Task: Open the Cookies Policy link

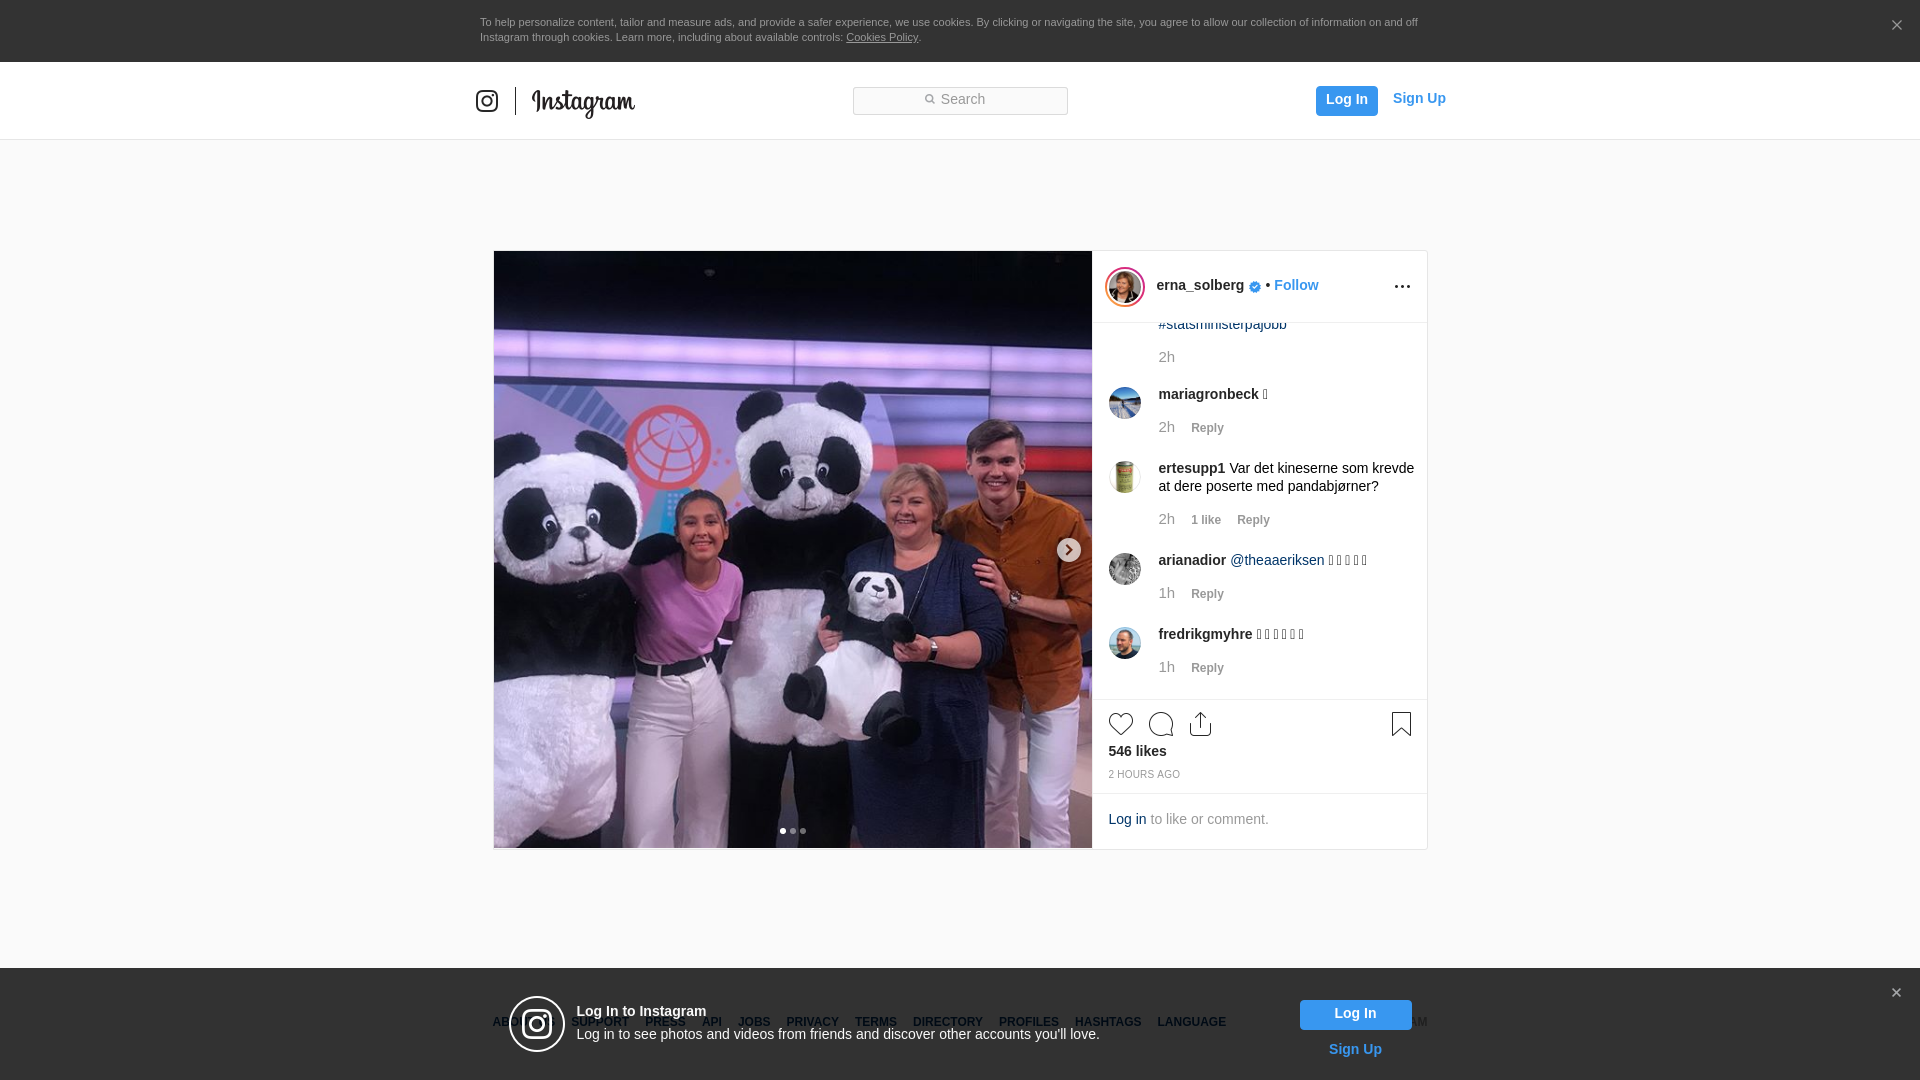Action: [882, 37]
